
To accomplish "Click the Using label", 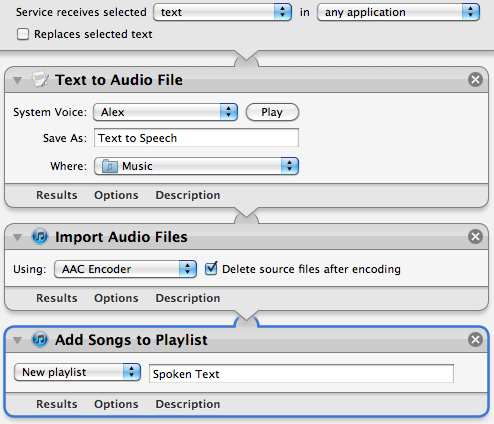I will [30, 269].
